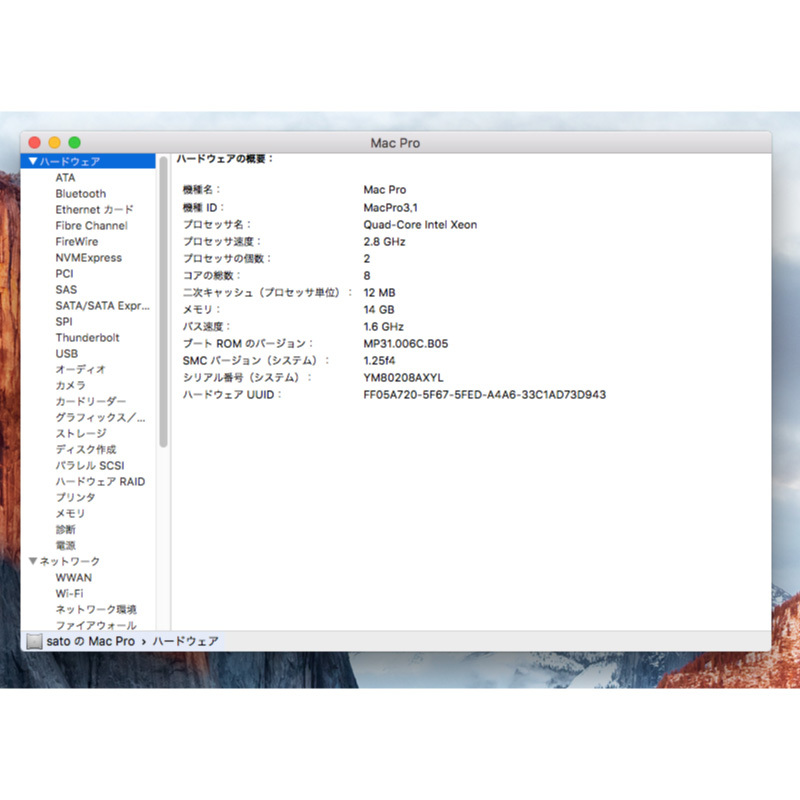Show USB device information
800x800 pixels.
click(66, 353)
